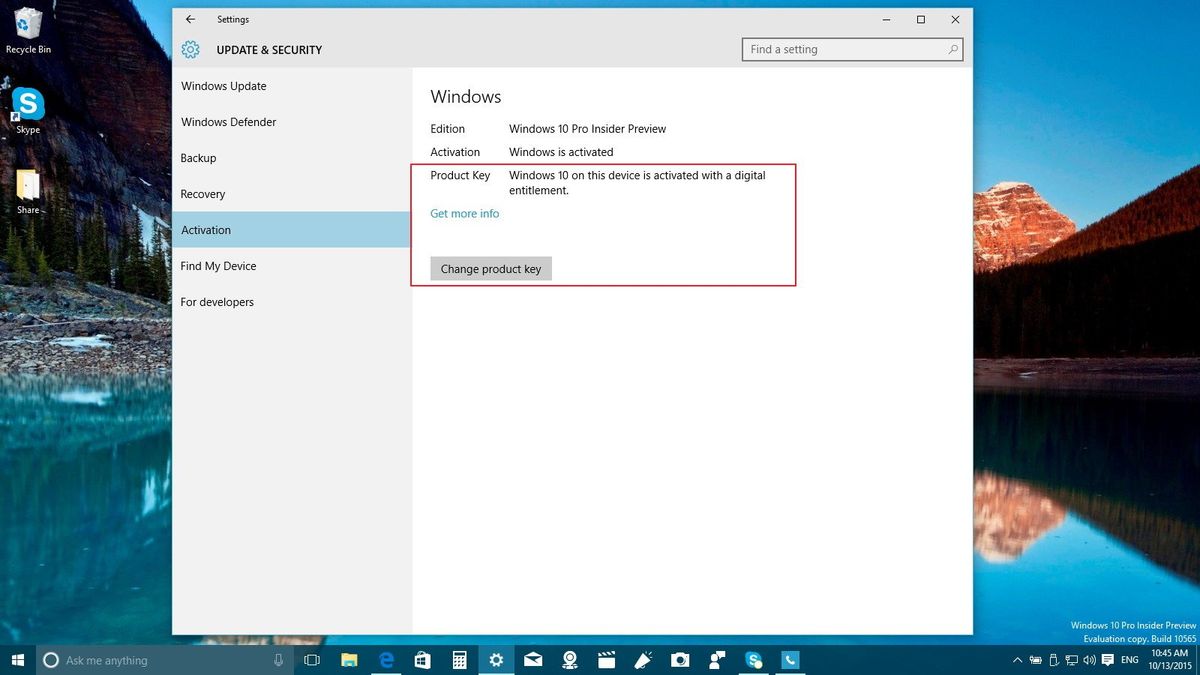Open the Action Center notification icon
This screenshot has height=675, width=1200.
point(1107,660)
